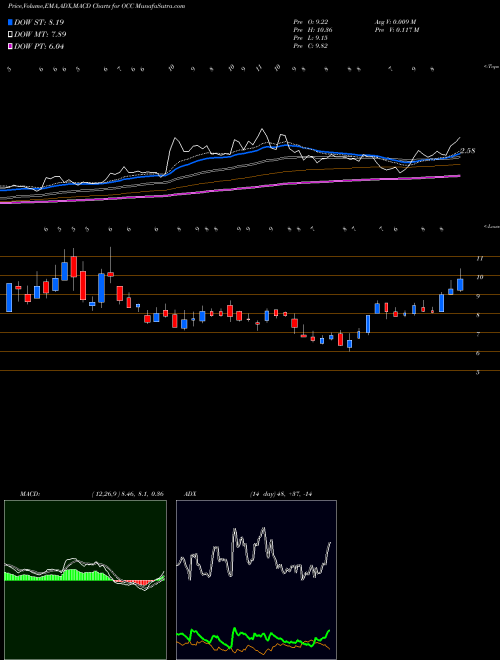Click the price axis label 5
This screenshot has width=500, height=660.
pos(478,372)
